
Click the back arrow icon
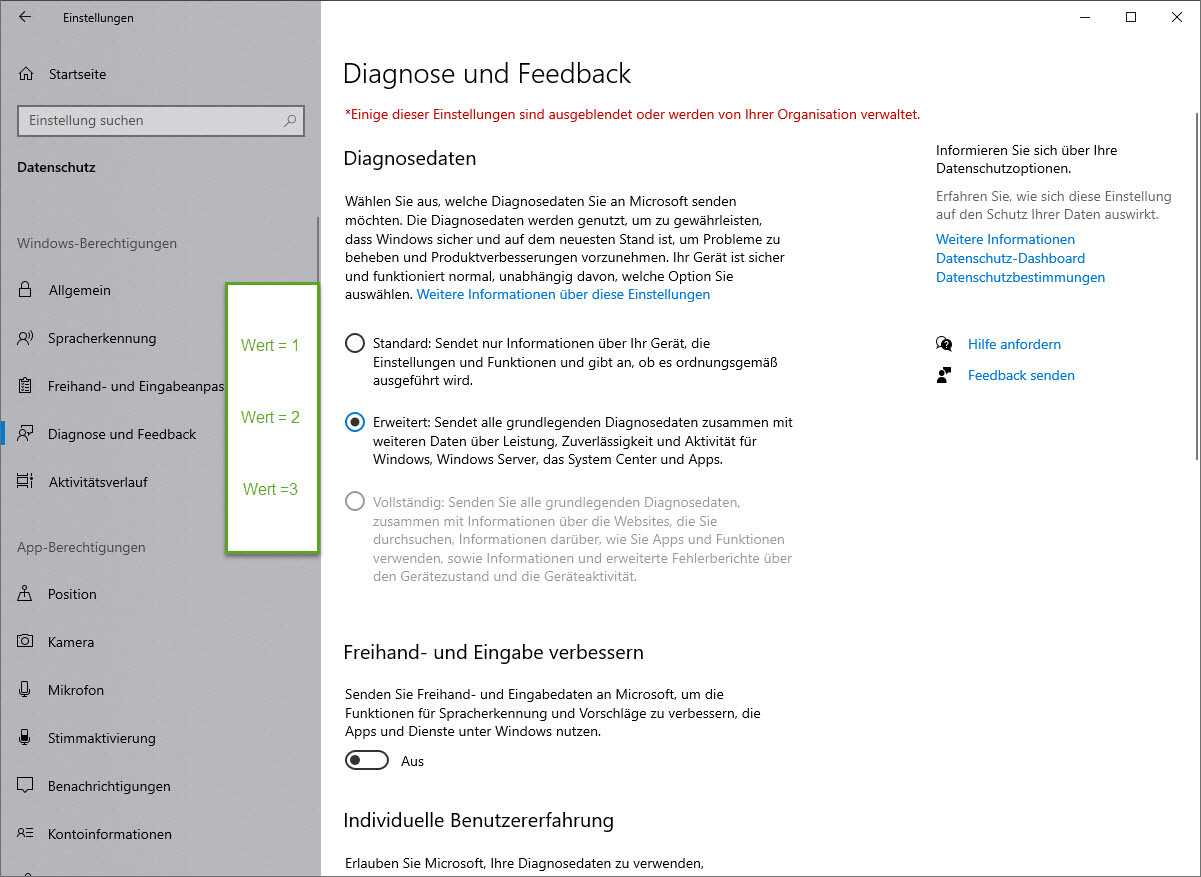tap(25, 17)
